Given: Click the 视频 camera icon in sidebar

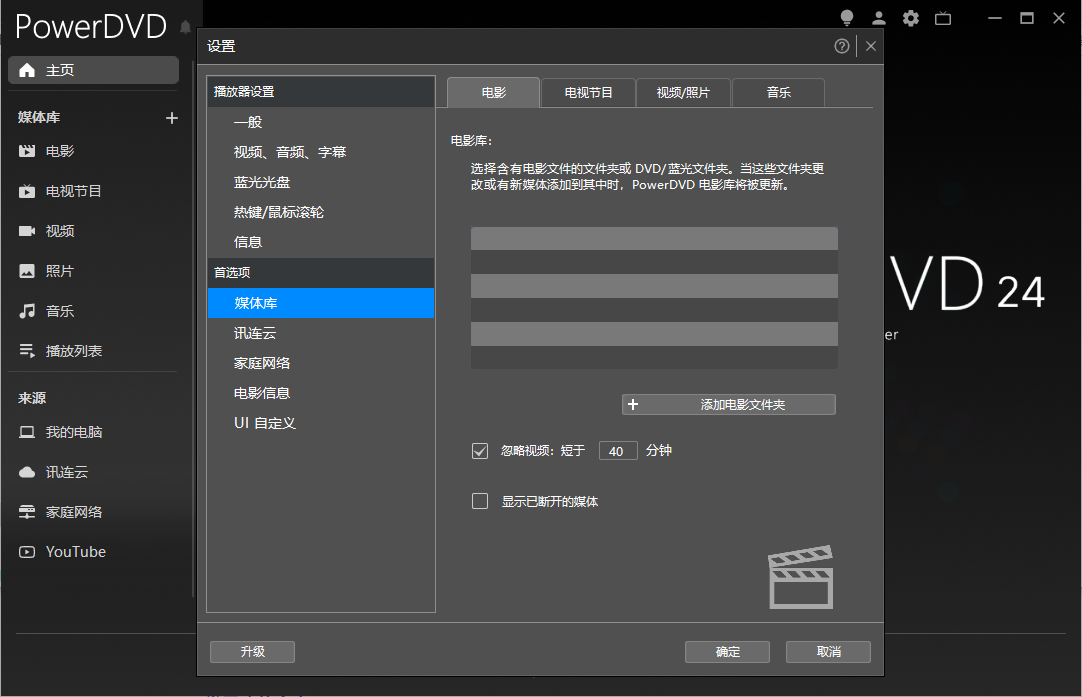Looking at the screenshot, I should (x=27, y=231).
